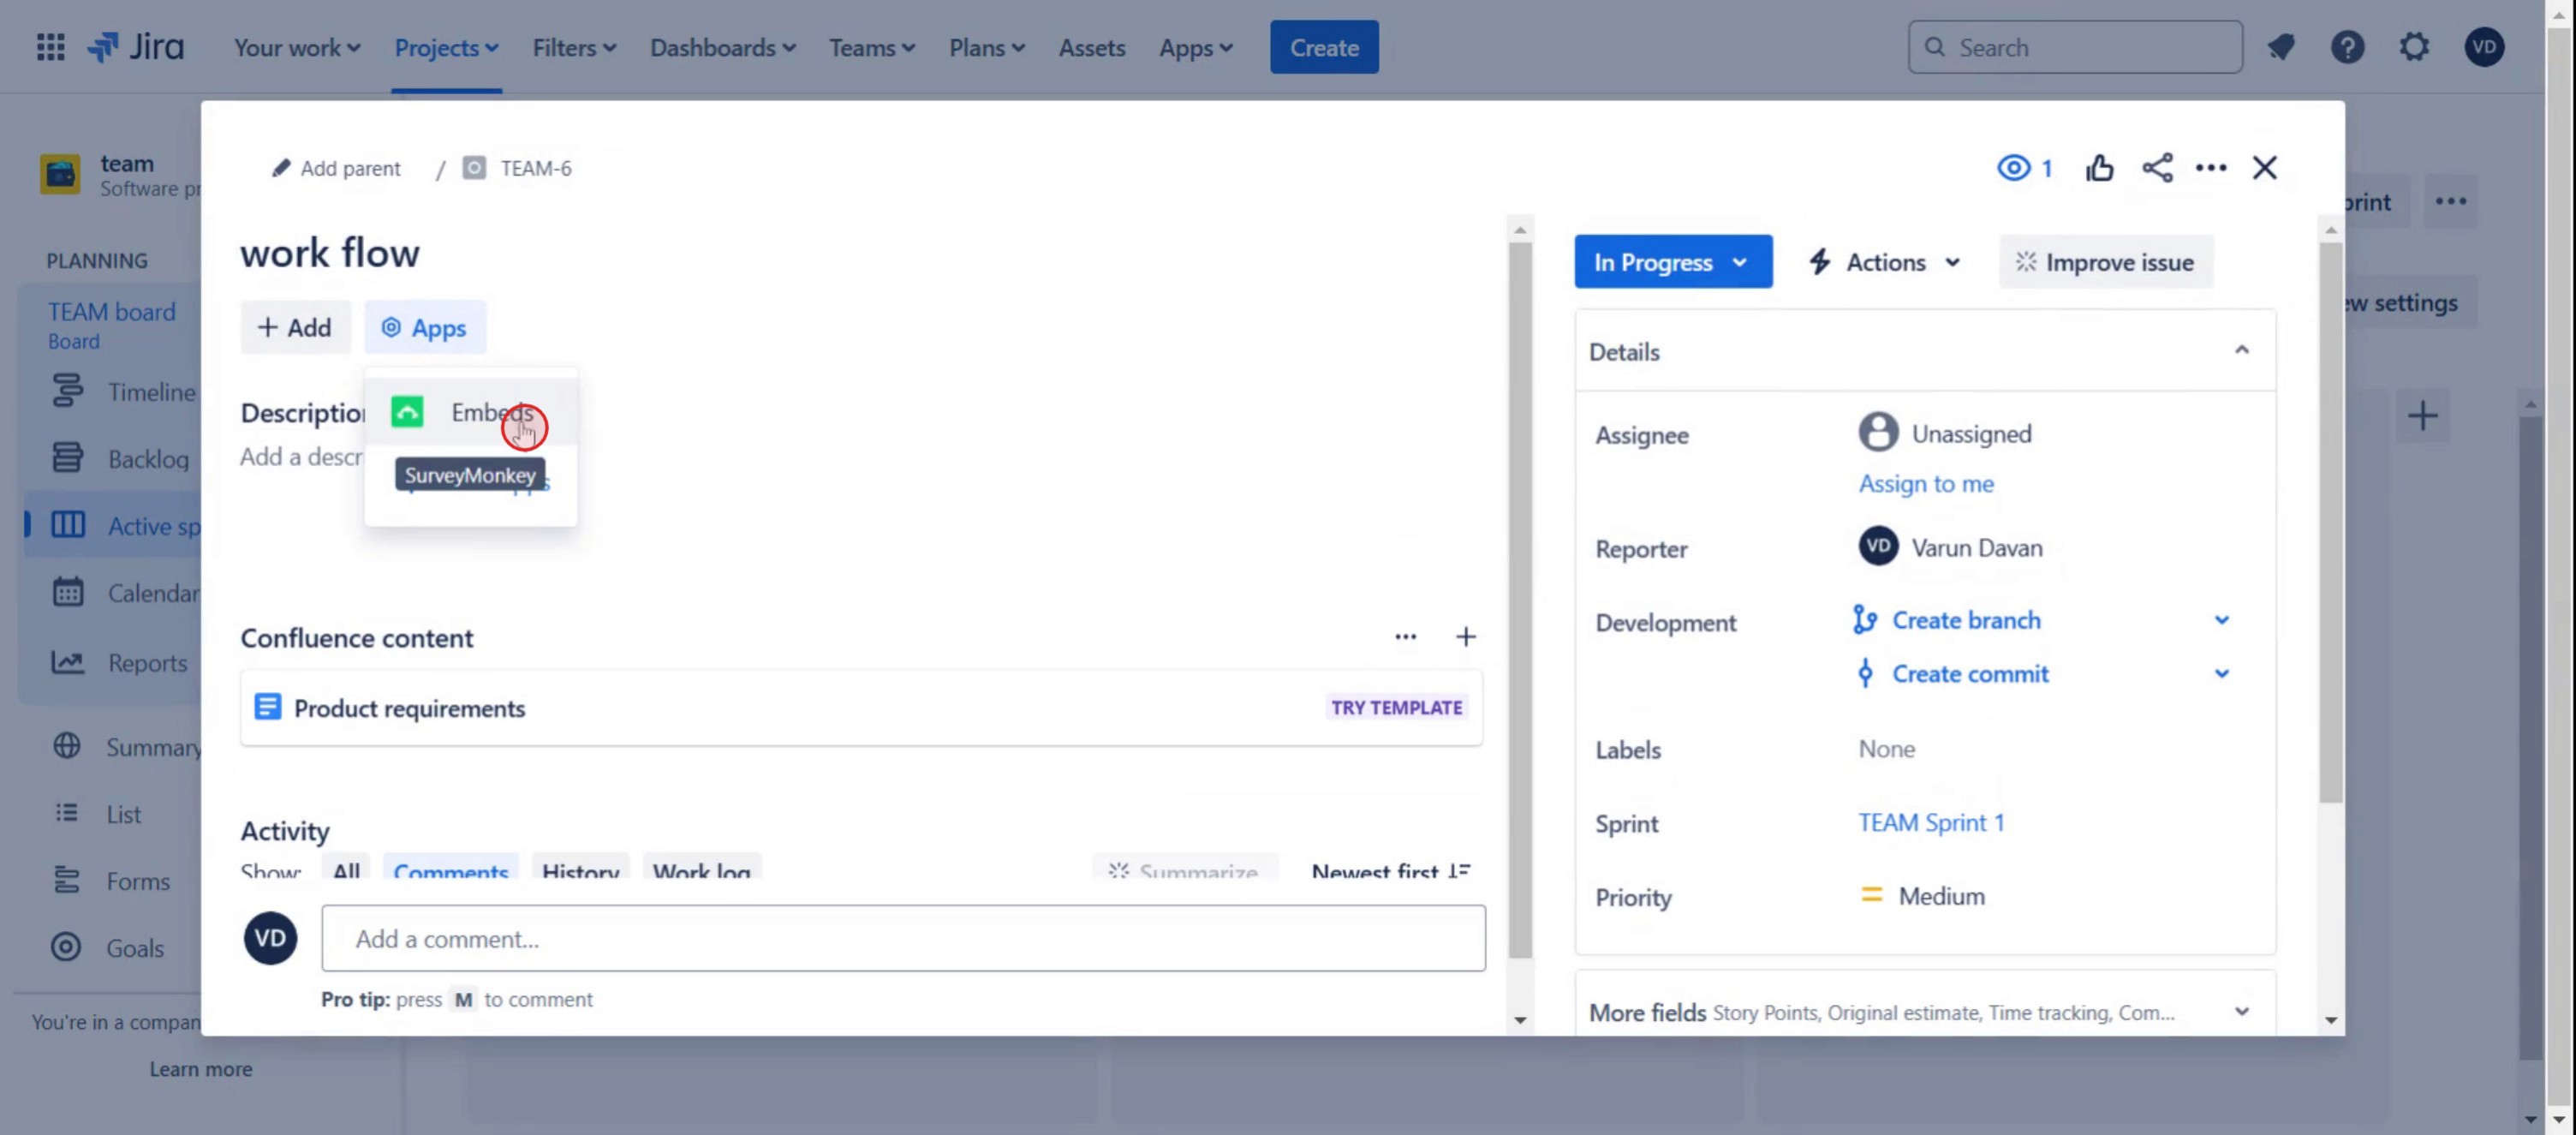The image size is (2576, 1135).
Task: Expand the Actions dropdown
Action: (1885, 262)
